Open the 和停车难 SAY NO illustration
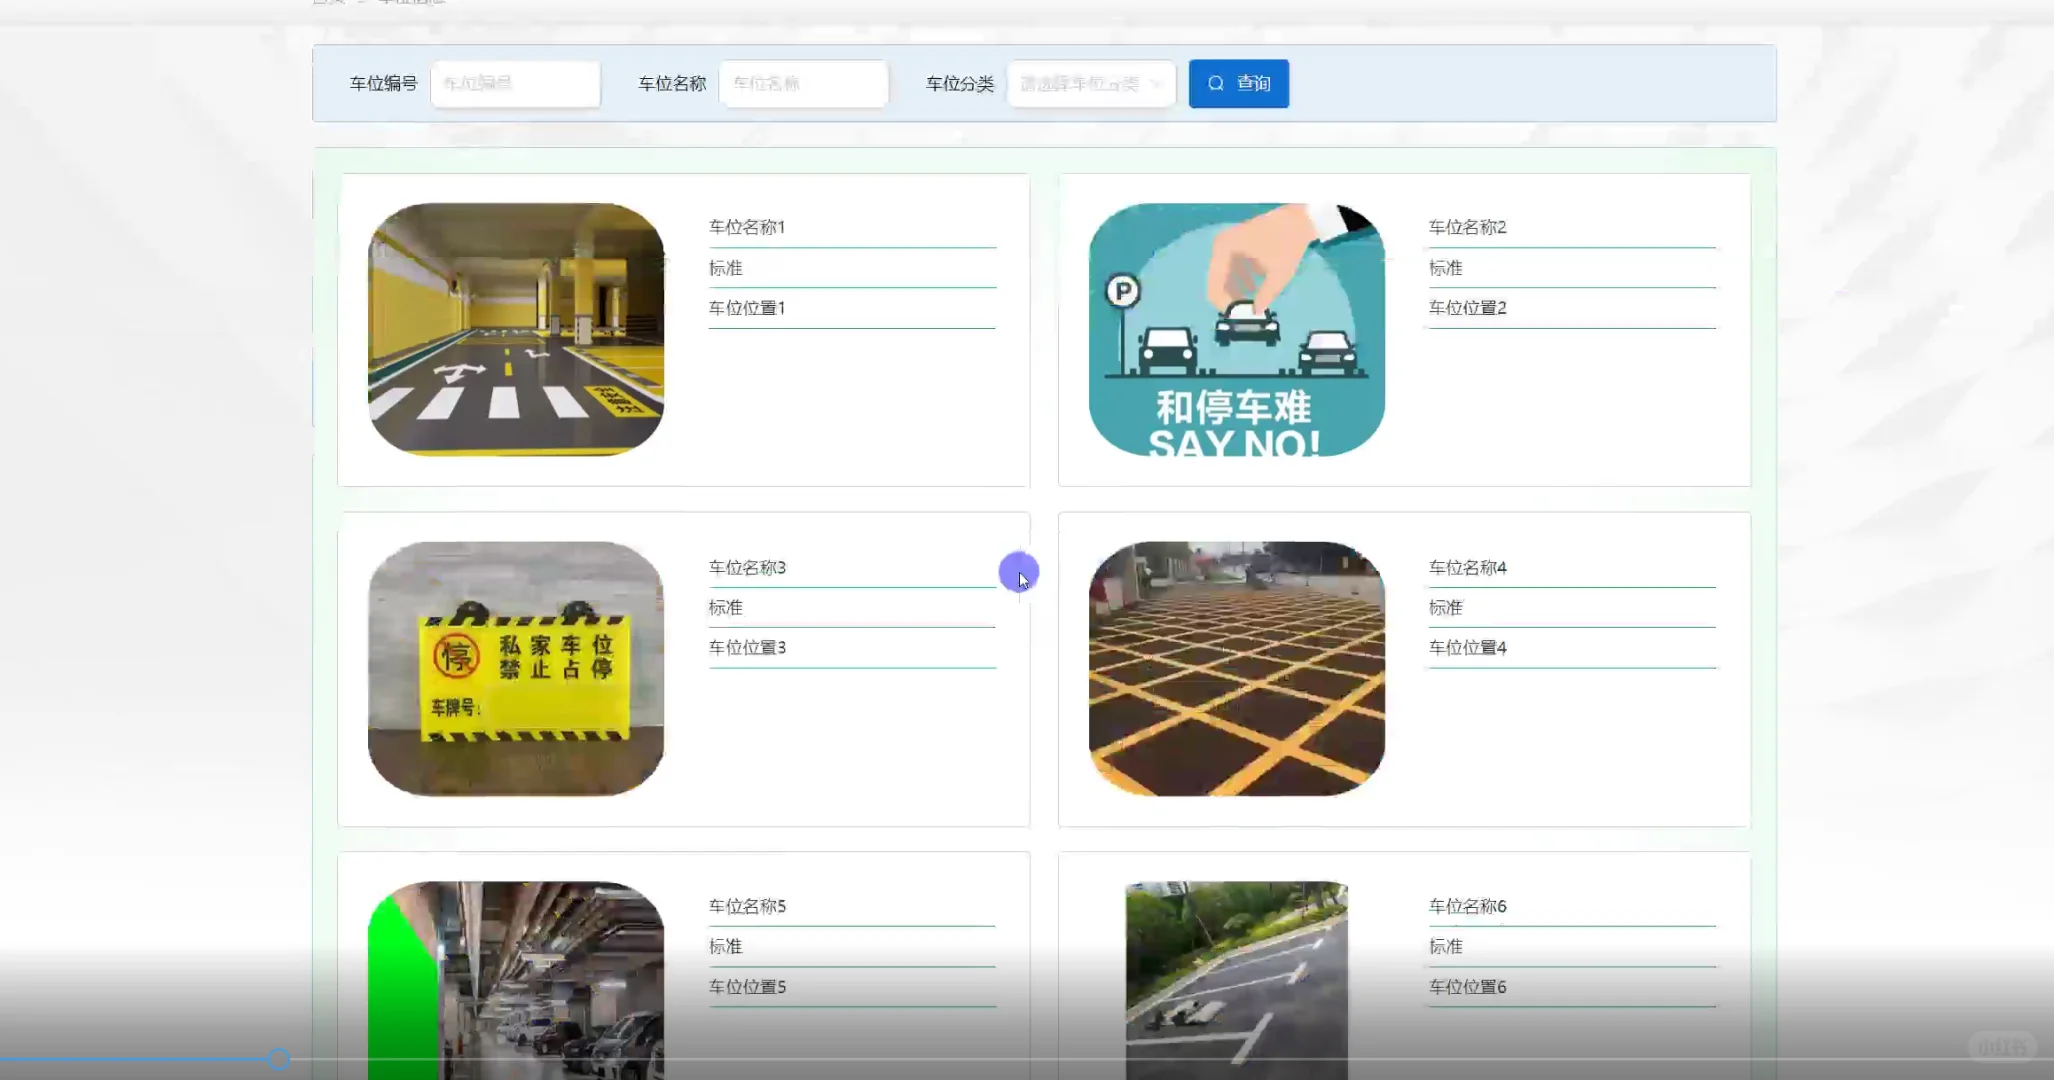This screenshot has height=1080, width=2054. coord(1236,329)
